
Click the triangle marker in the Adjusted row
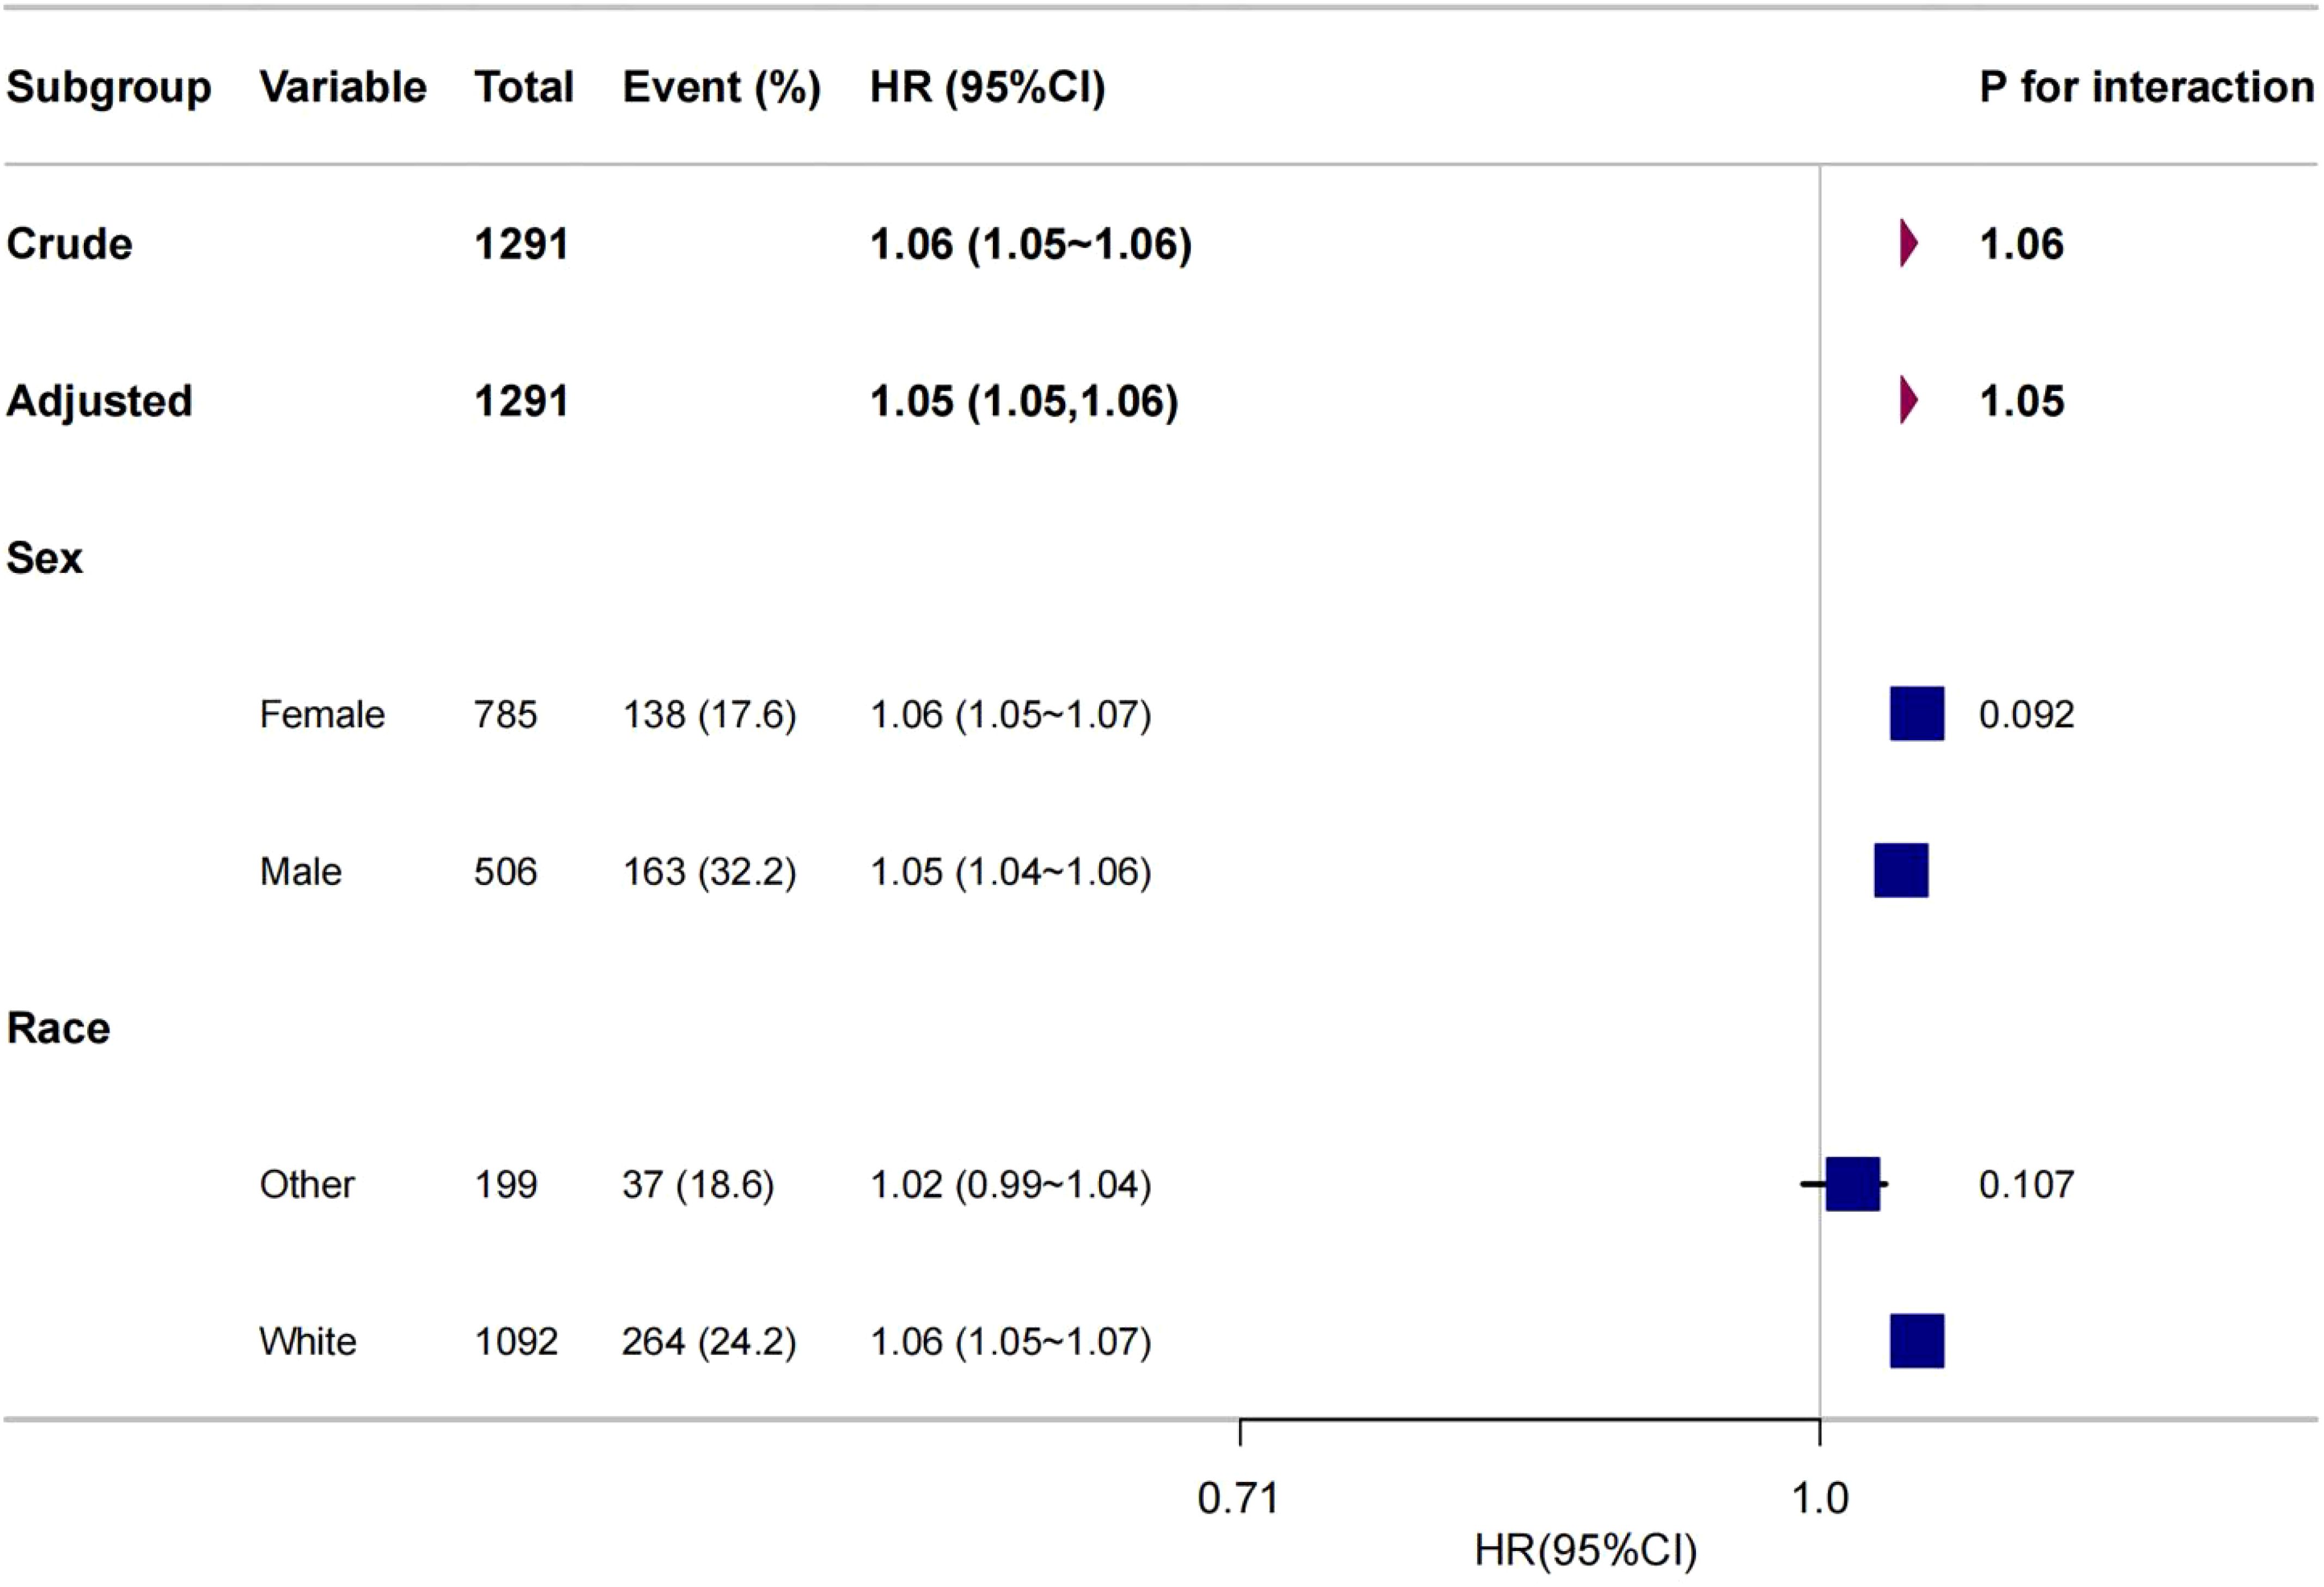(x=1909, y=400)
